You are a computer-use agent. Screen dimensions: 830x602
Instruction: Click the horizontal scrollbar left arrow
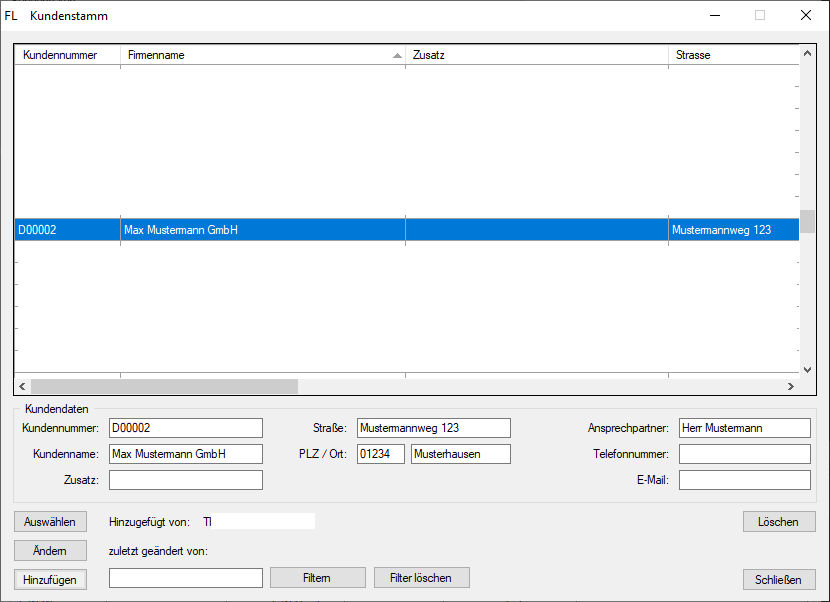(23, 386)
